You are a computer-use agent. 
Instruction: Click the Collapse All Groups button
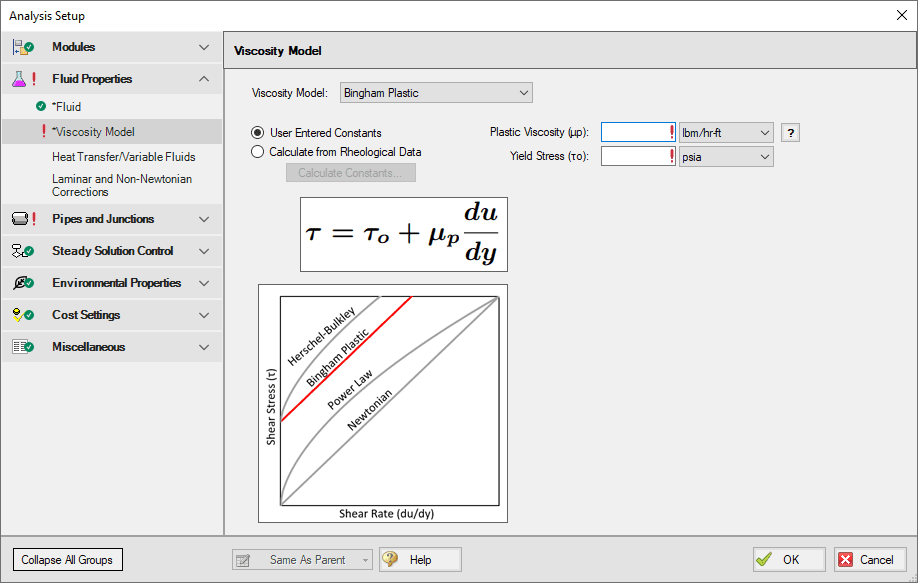tap(67, 559)
